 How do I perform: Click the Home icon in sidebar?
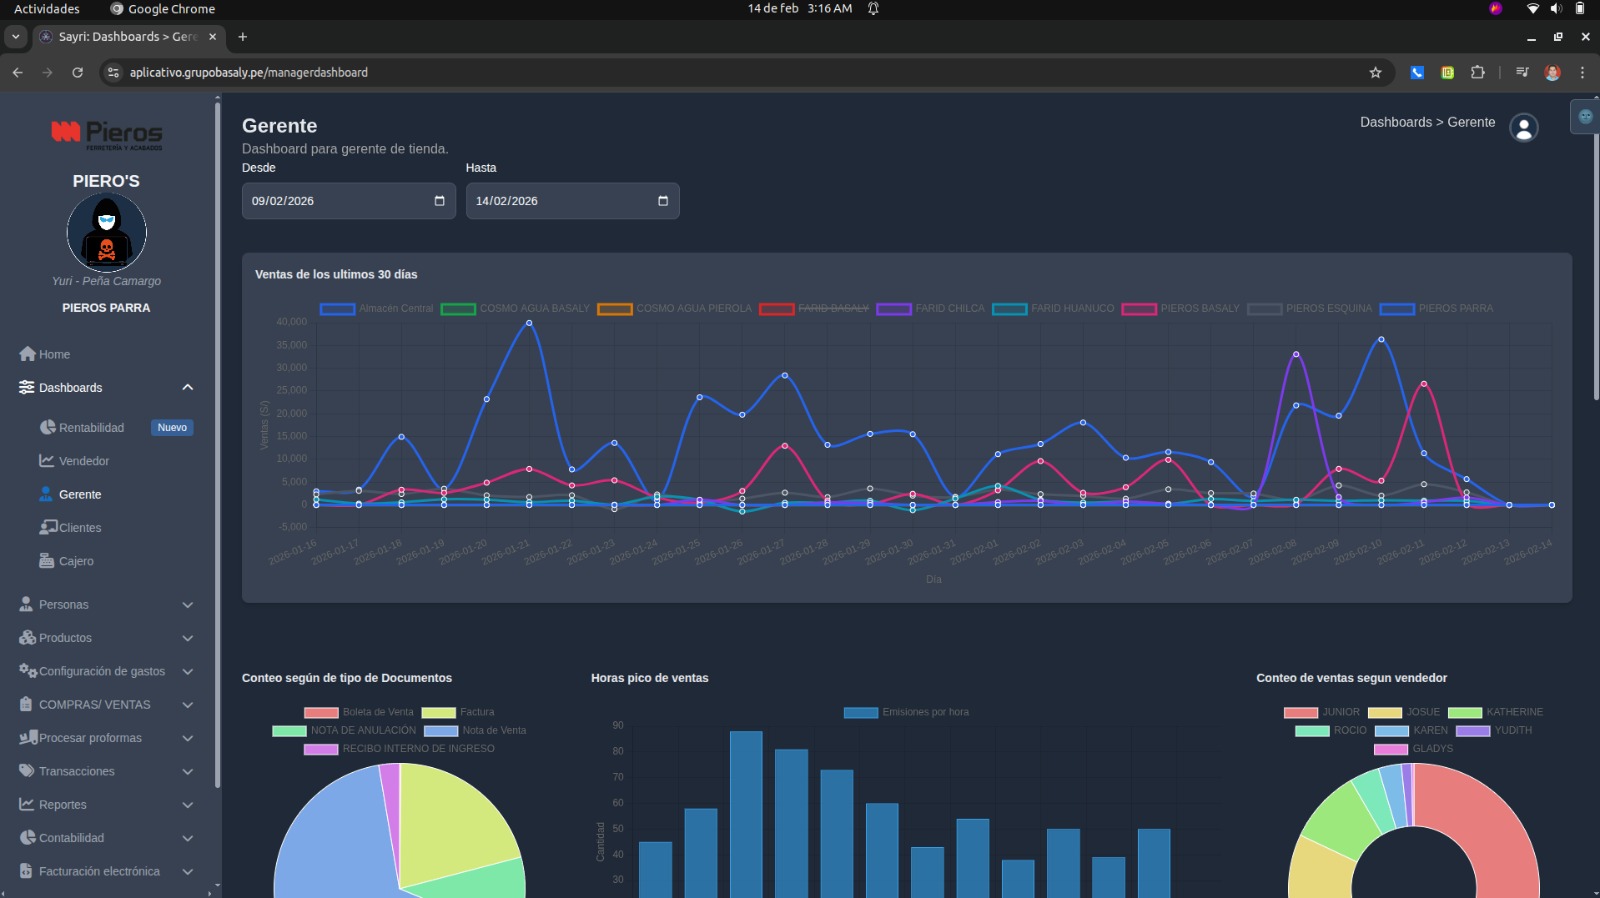click(27, 354)
